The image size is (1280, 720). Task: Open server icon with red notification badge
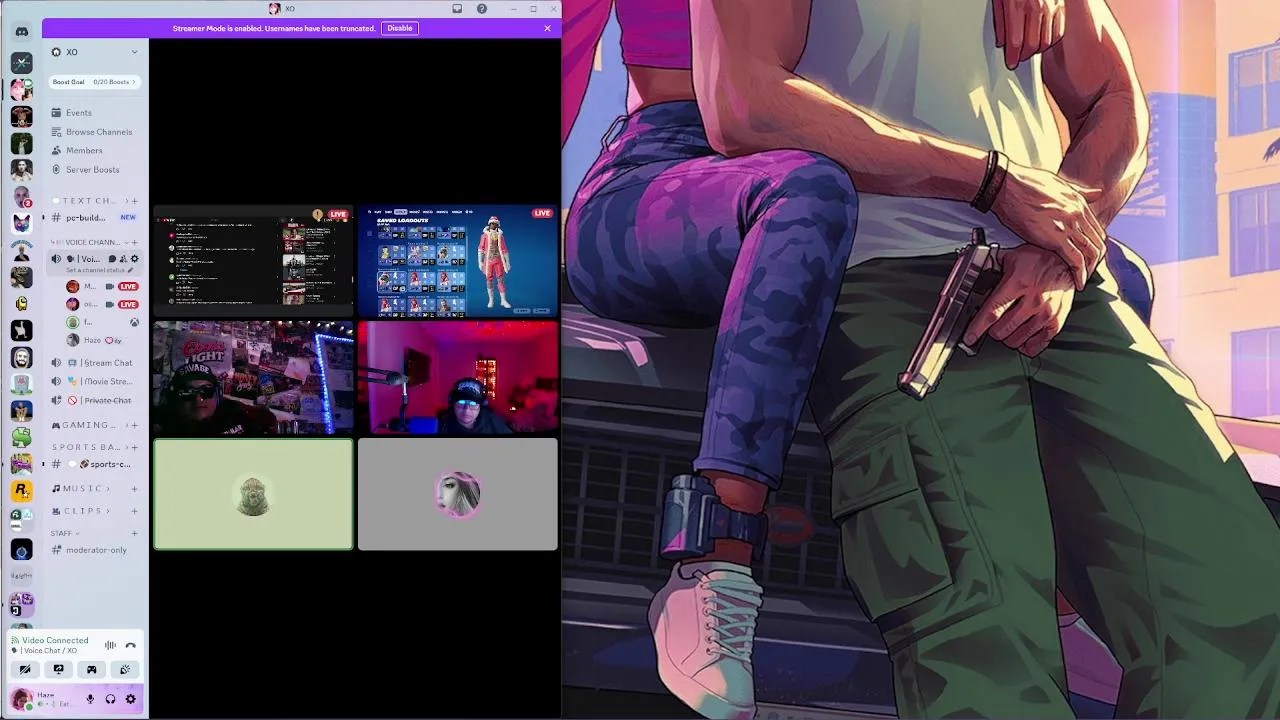(x=21, y=196)
